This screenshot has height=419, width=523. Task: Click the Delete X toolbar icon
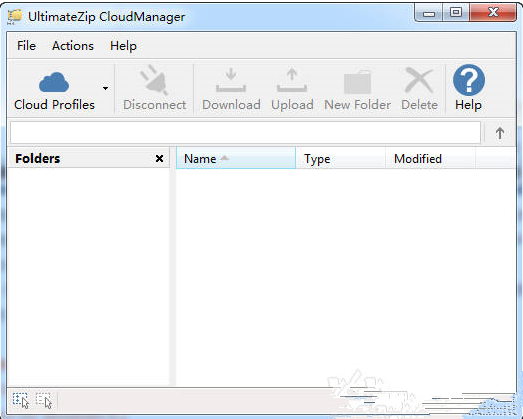tap(419, 80)
